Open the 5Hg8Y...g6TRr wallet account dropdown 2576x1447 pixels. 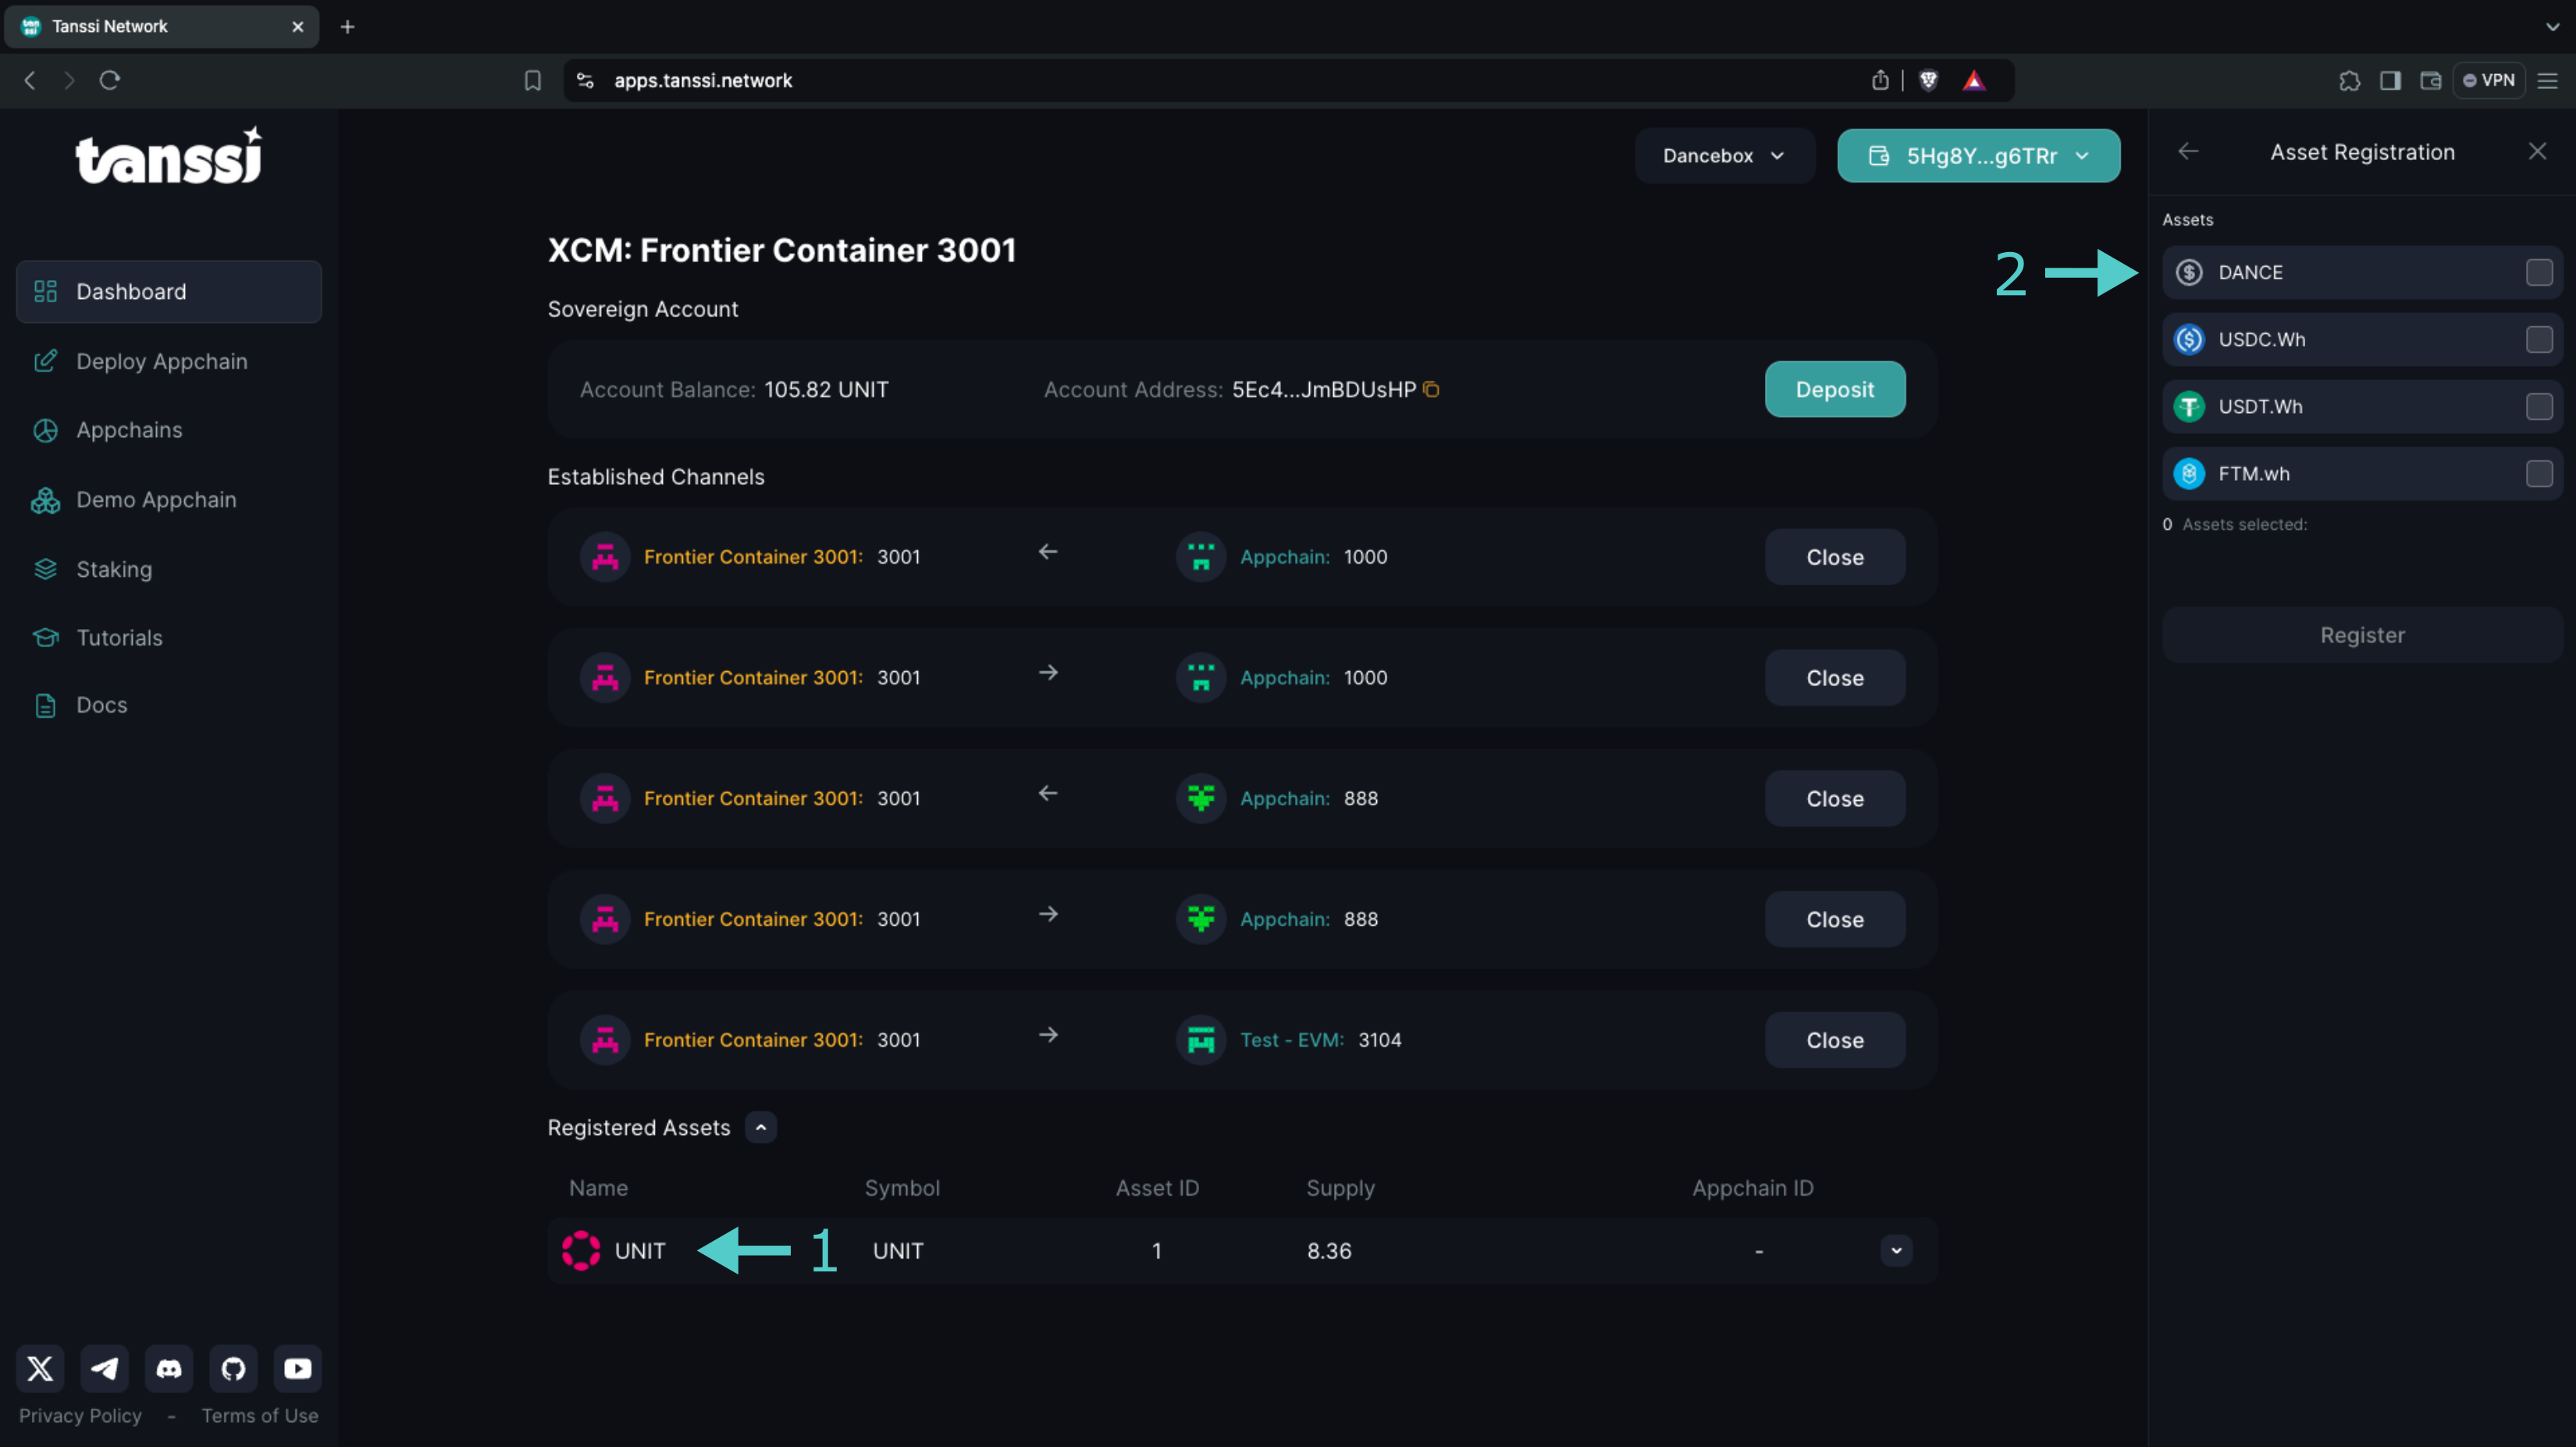[x=1977, y=155]
